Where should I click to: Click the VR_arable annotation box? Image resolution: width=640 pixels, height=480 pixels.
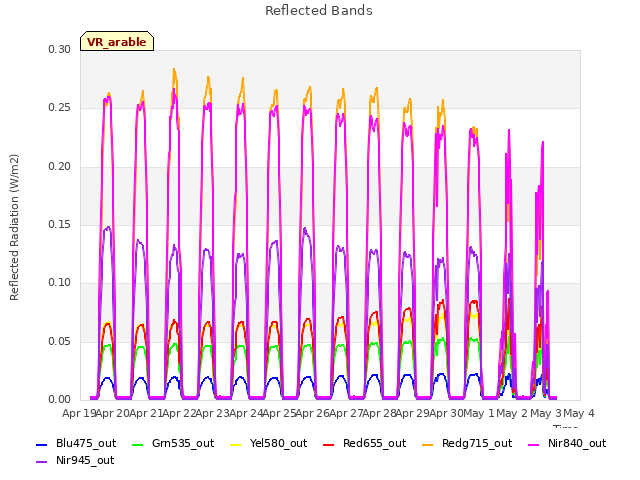pos(117,41)
